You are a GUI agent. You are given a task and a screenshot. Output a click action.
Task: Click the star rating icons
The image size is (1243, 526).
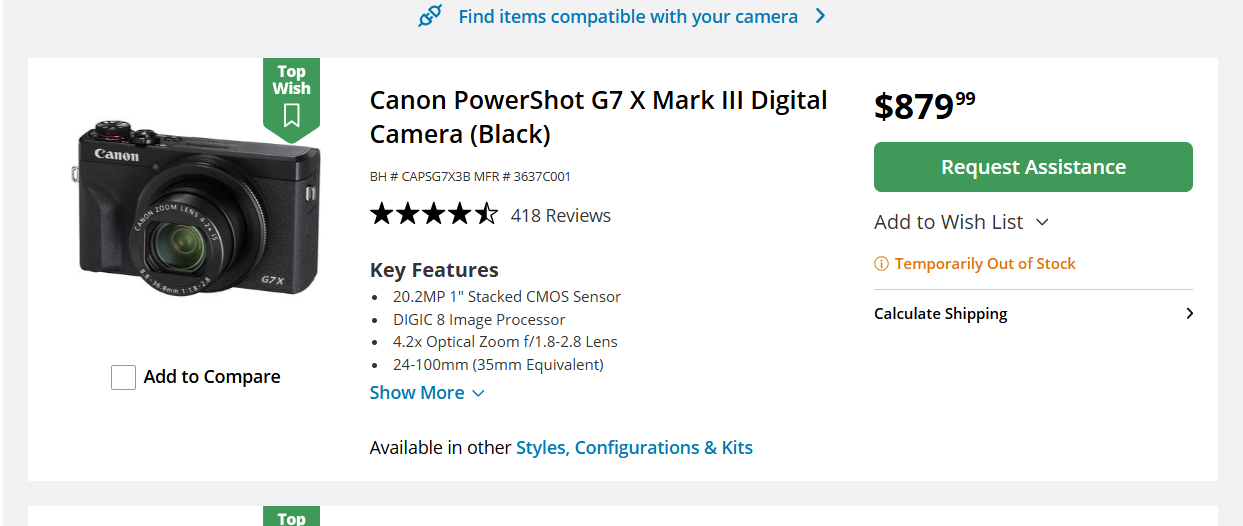tap(434, 215)
